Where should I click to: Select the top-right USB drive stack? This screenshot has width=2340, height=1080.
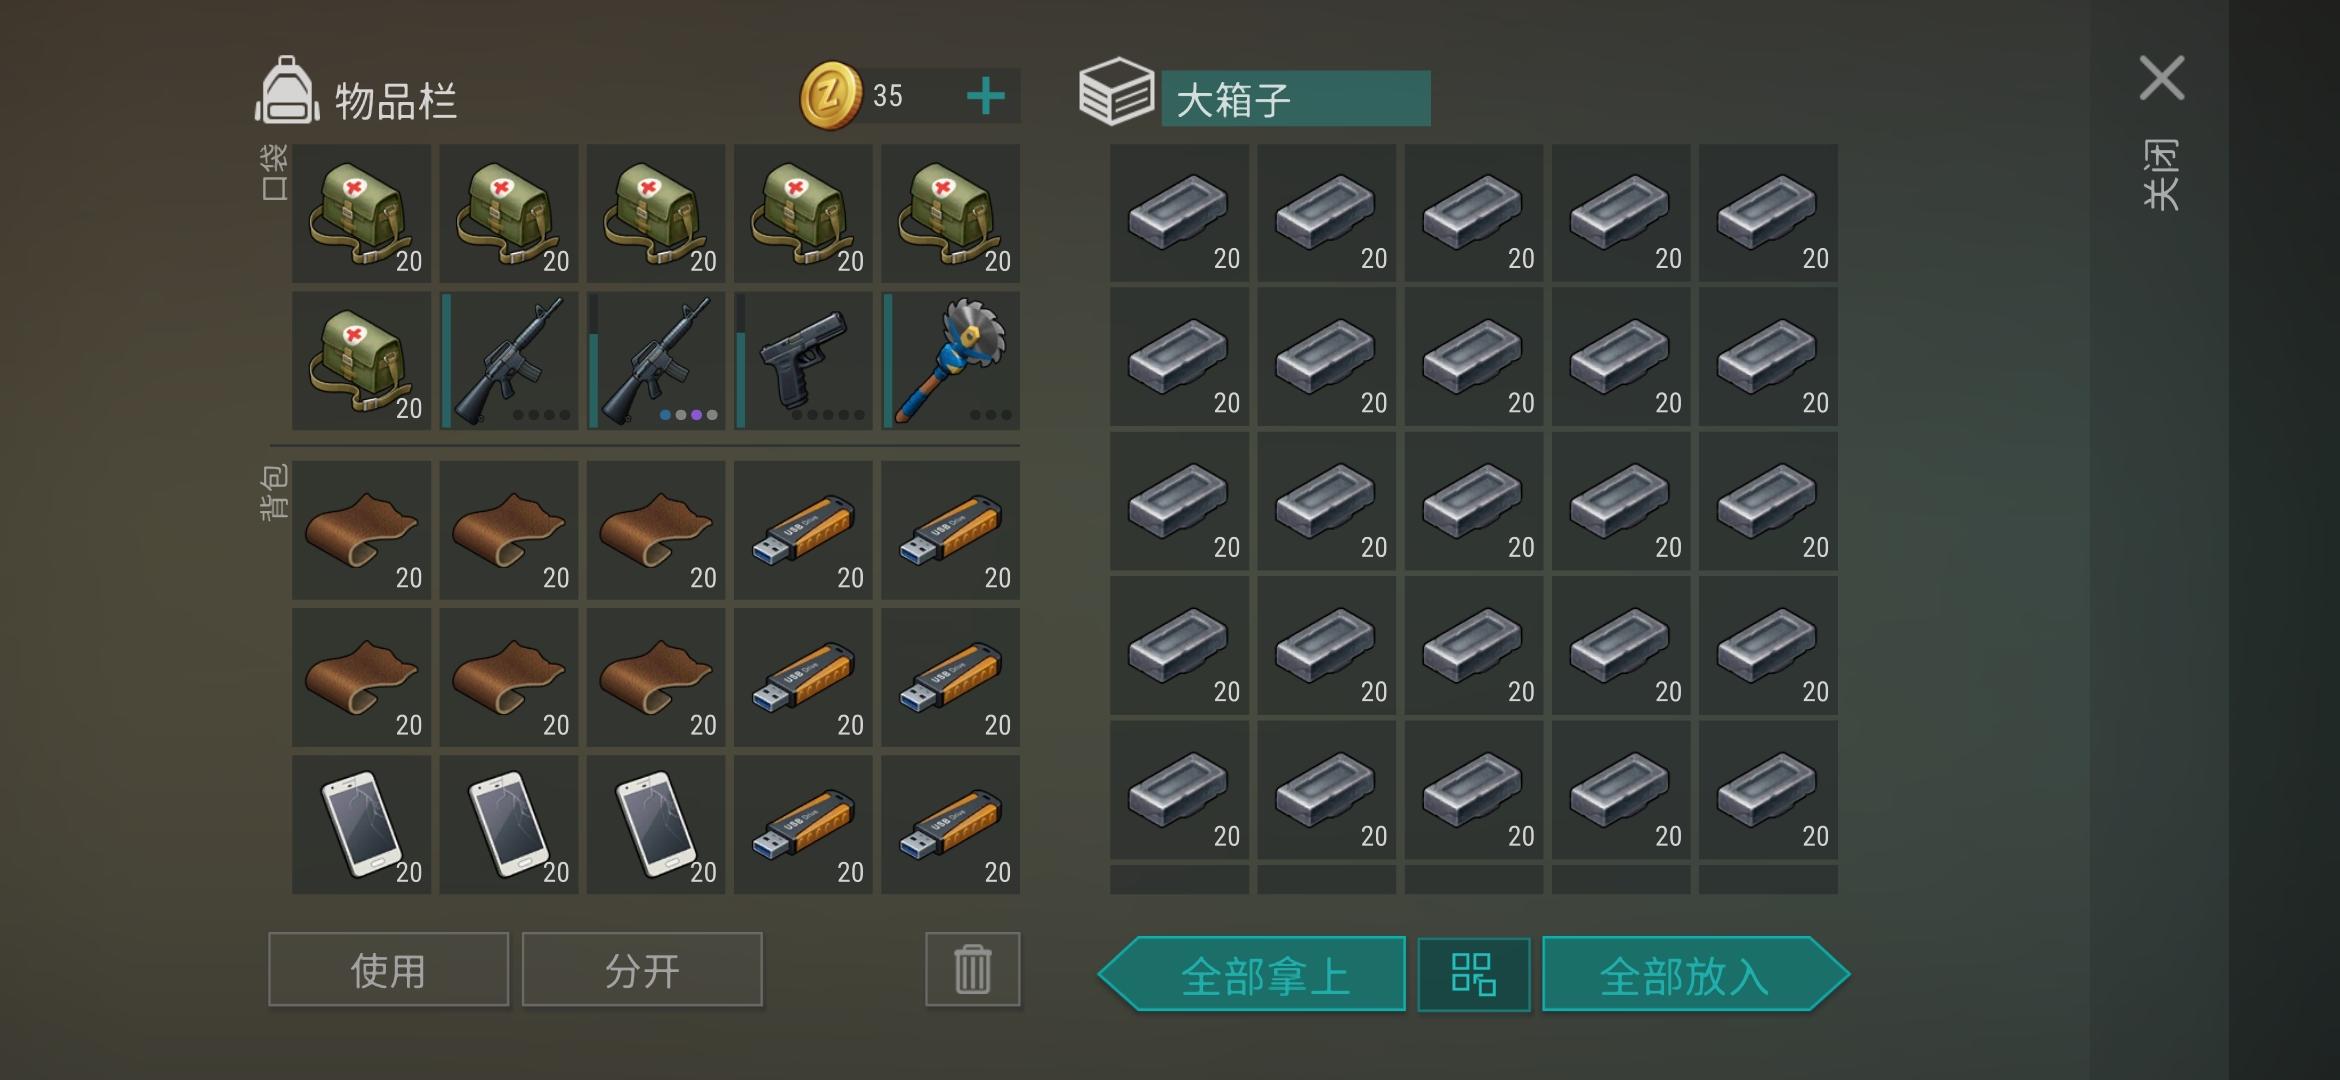click(951, 530)
